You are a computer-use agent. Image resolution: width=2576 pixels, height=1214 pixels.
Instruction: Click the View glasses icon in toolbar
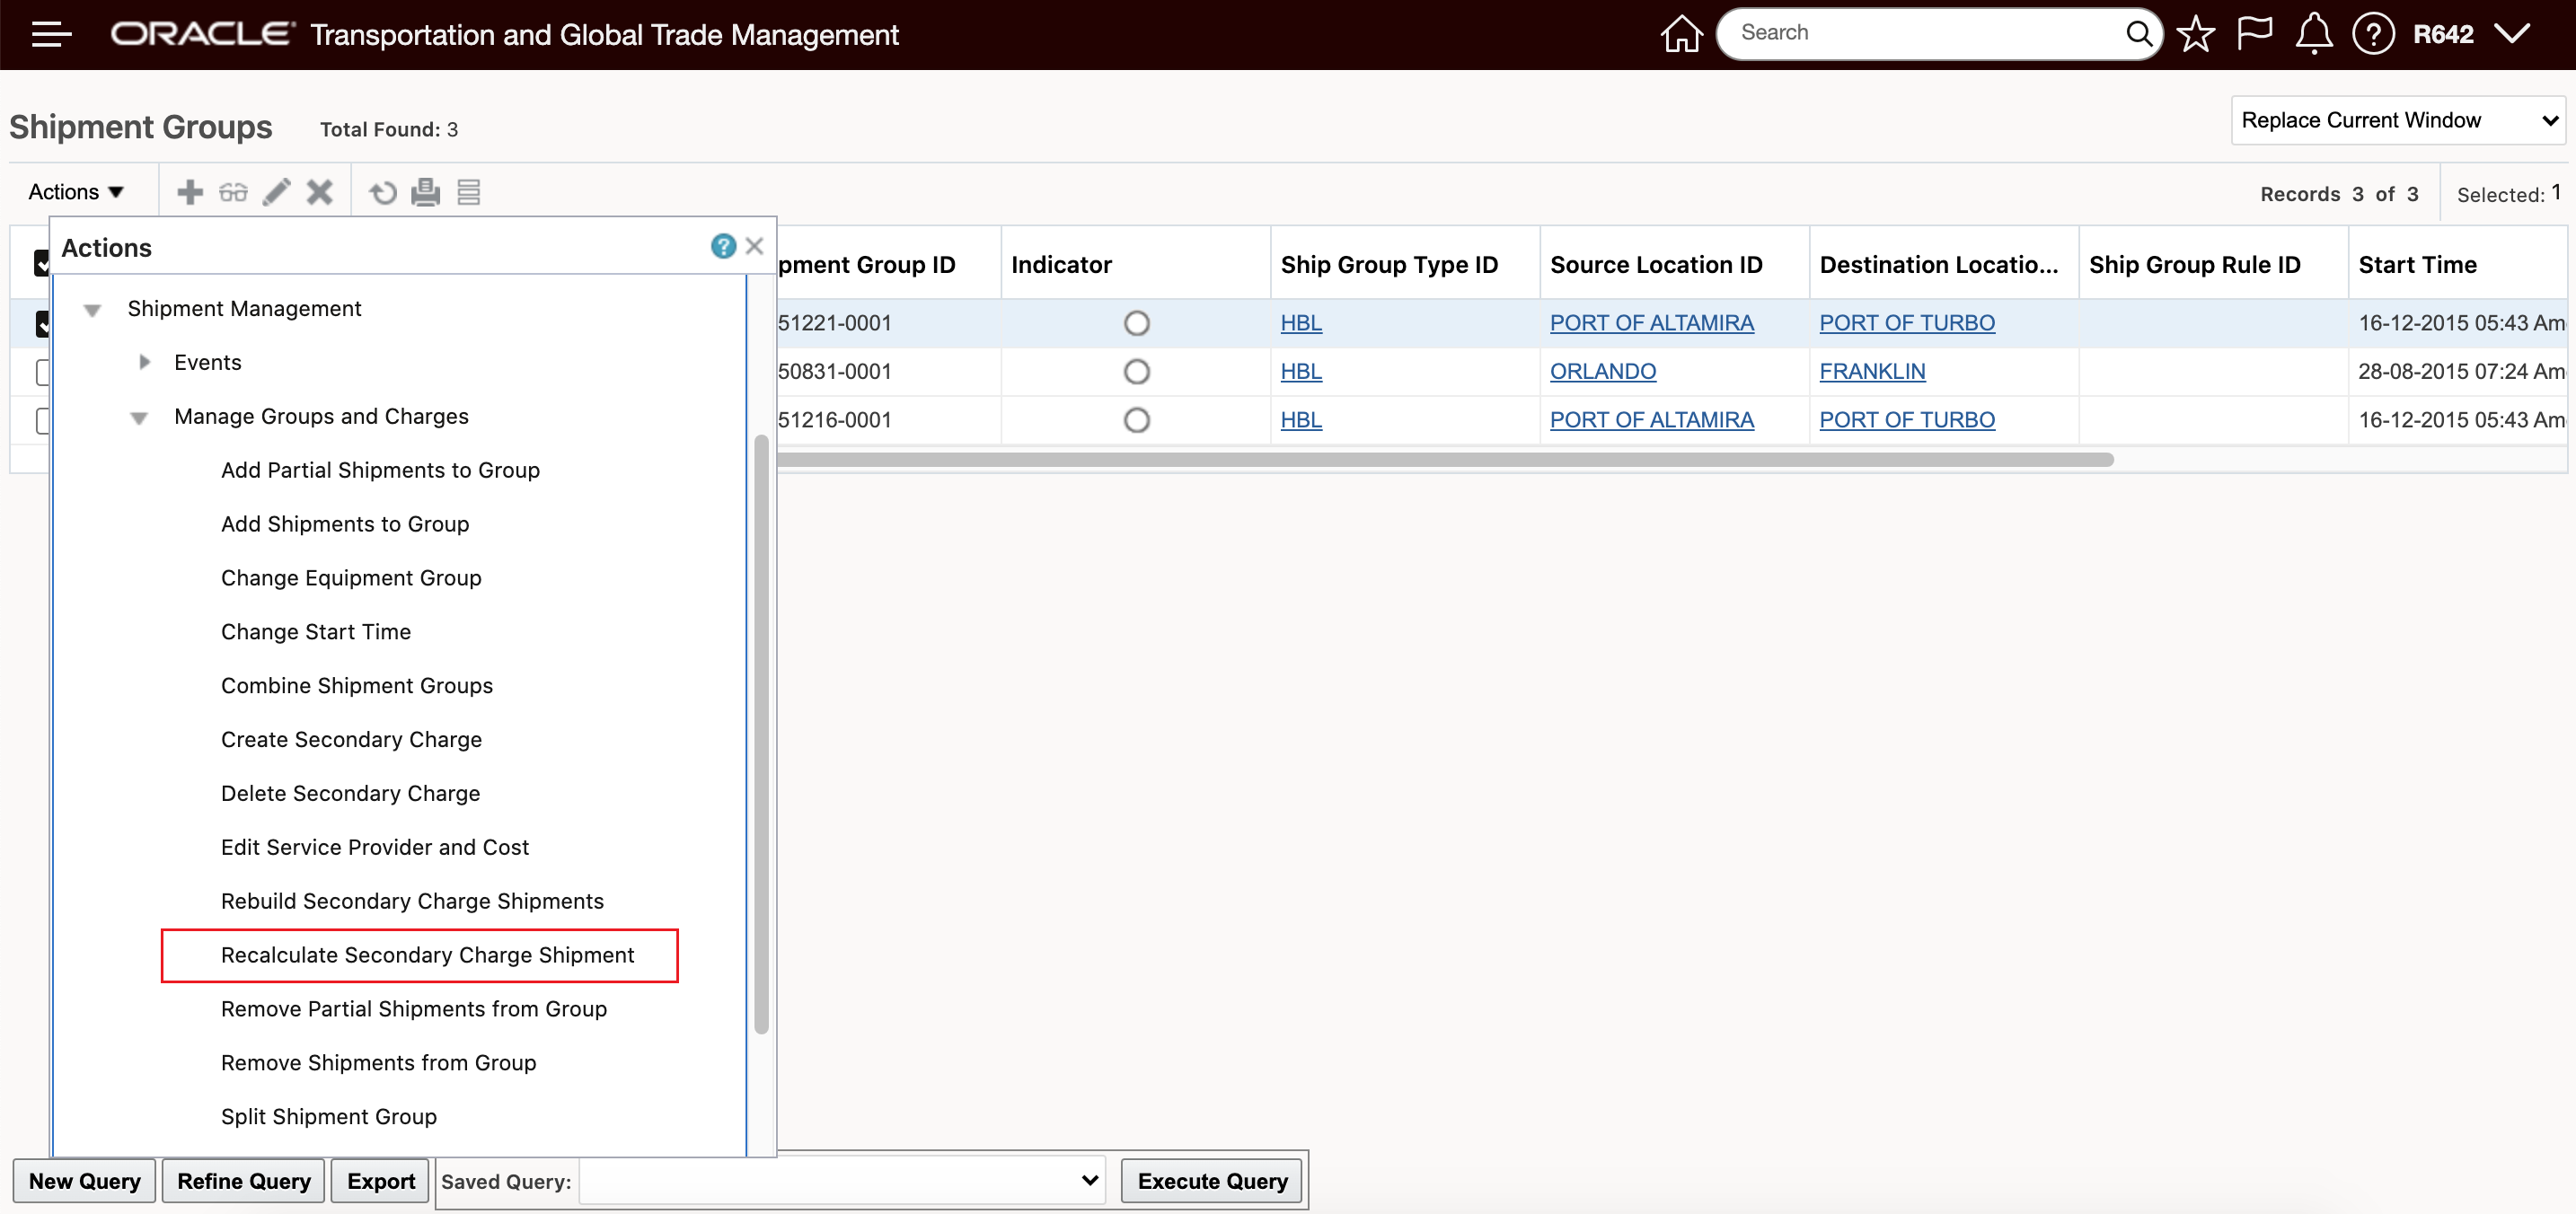click(233, 192)
